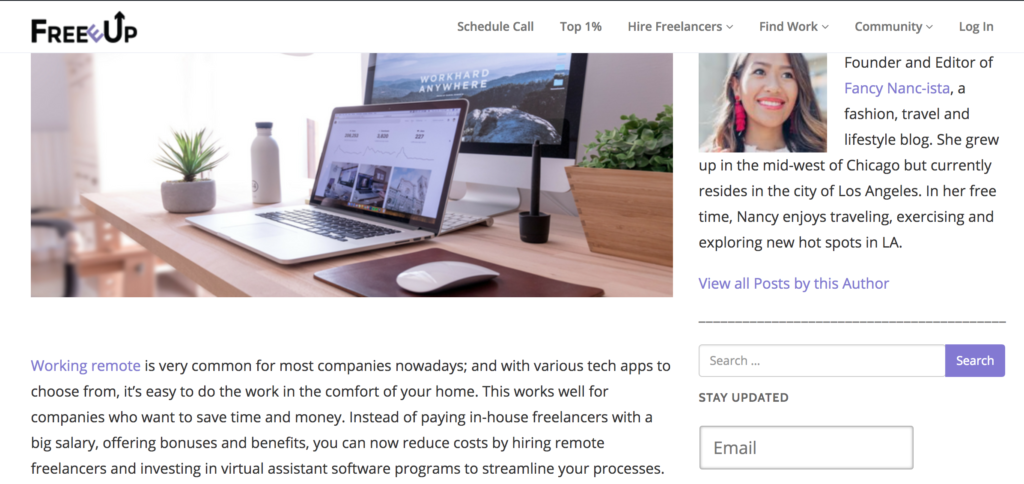The image size is (1024, 484).
Task: Focus the Email subscription field
Action: pyautogui.click(x=806, y=448)
